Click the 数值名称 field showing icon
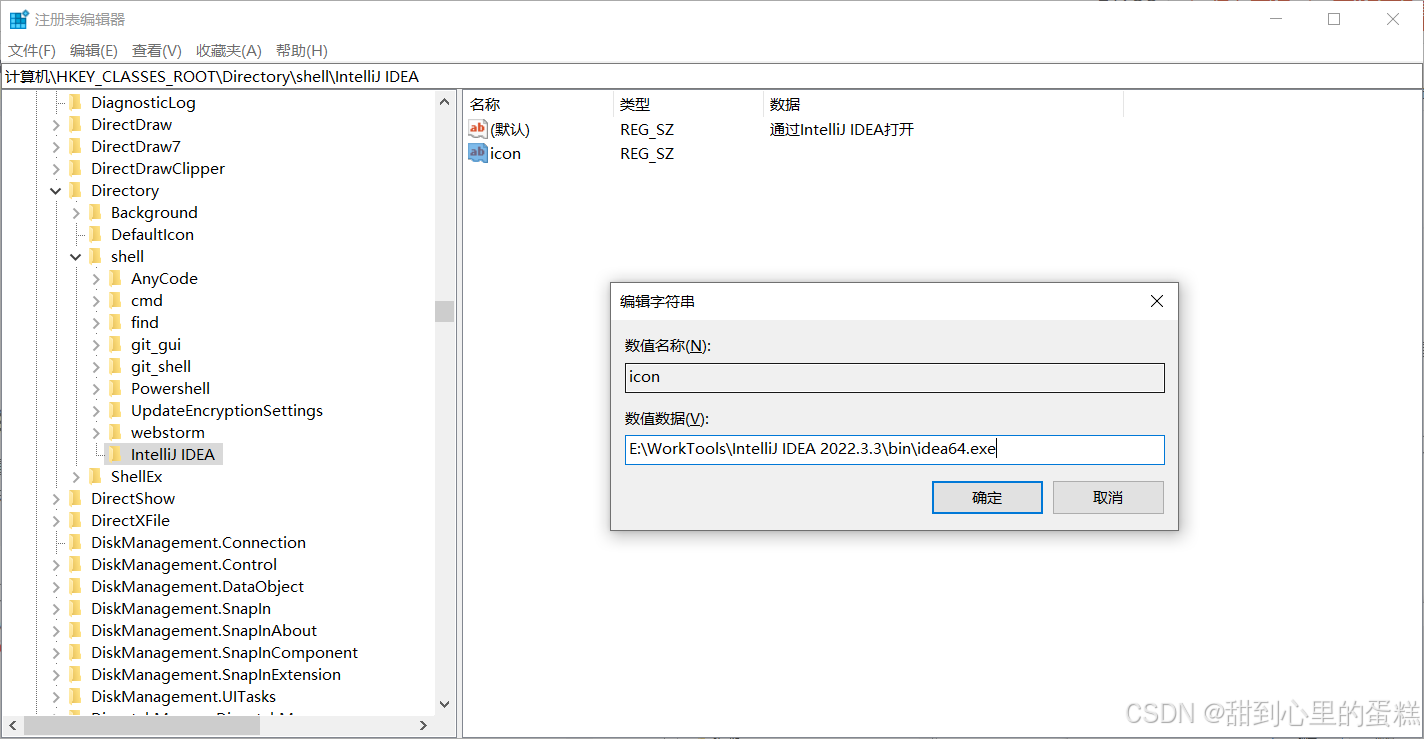 pyautogui.click(x=895, y=377)
